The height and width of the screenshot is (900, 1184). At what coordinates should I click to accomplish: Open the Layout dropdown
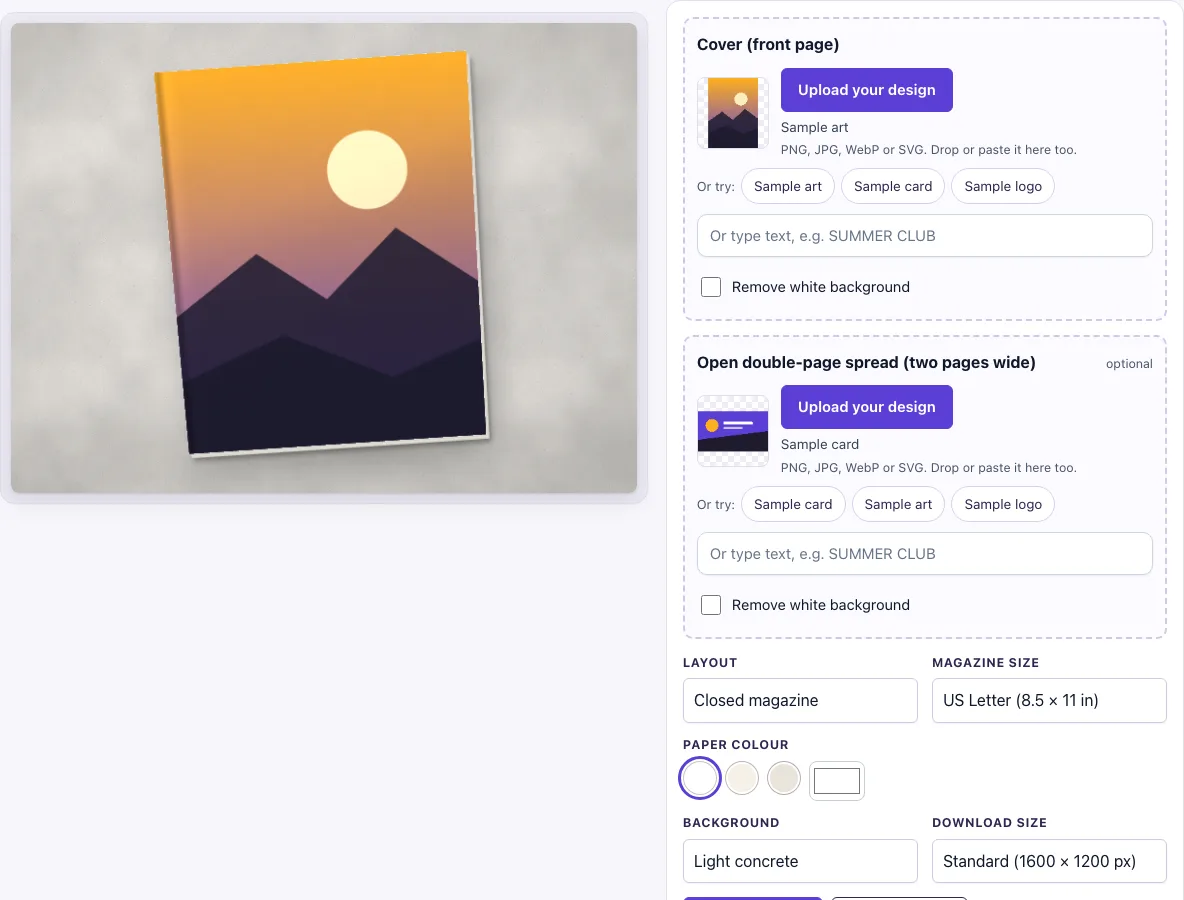(x=800, y=700)
